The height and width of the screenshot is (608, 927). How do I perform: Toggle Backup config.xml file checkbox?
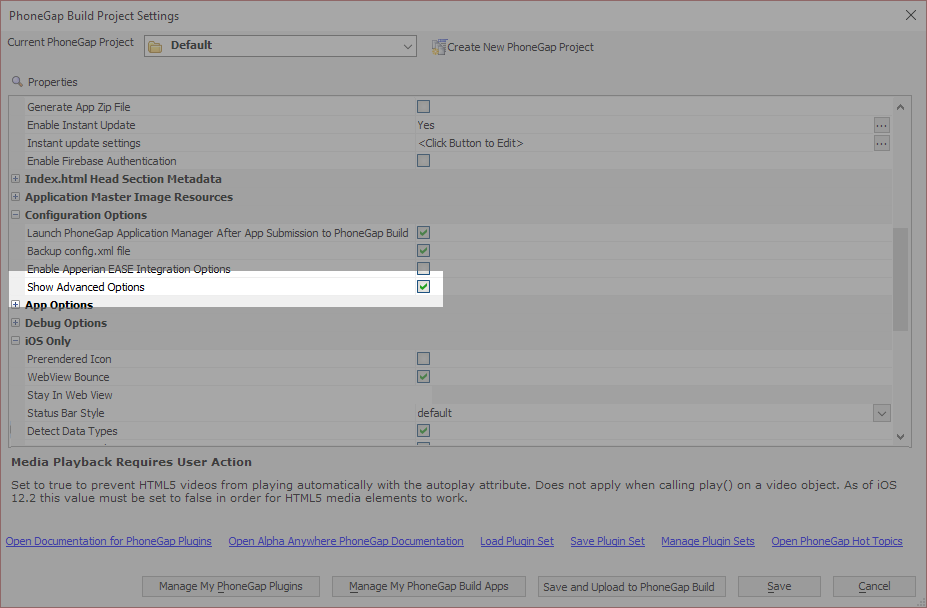click(x=423, y=251)
